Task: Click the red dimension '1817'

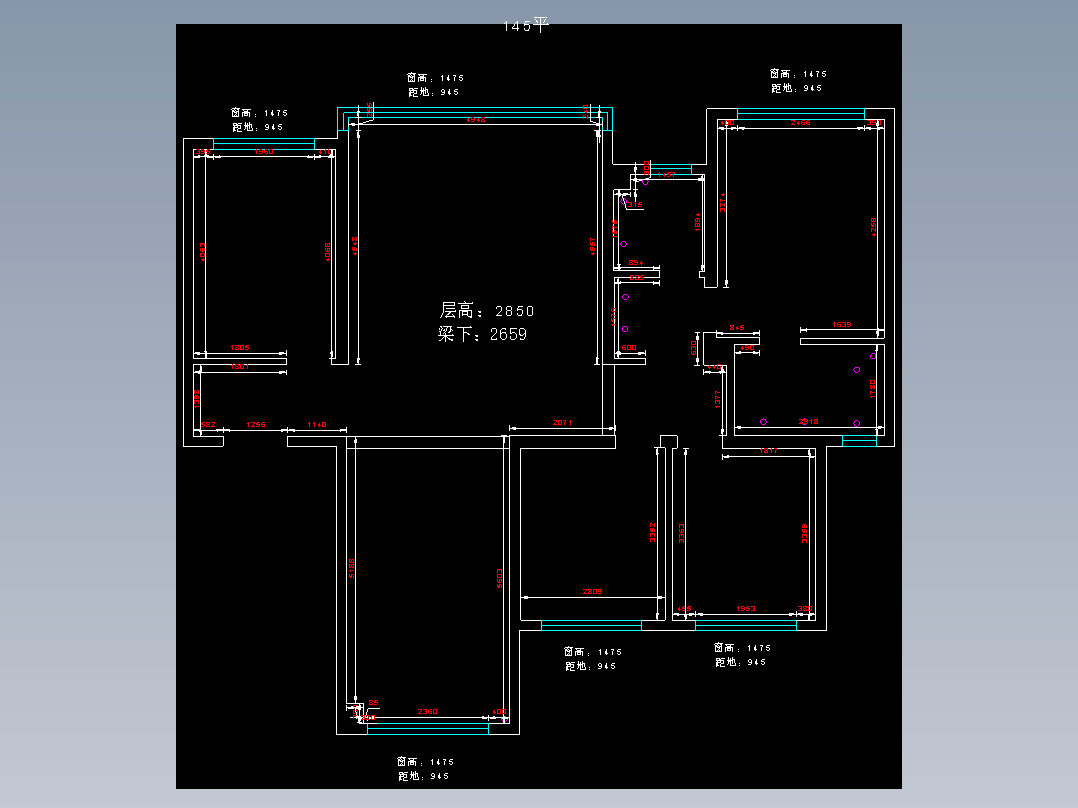Action: (769, 451)
